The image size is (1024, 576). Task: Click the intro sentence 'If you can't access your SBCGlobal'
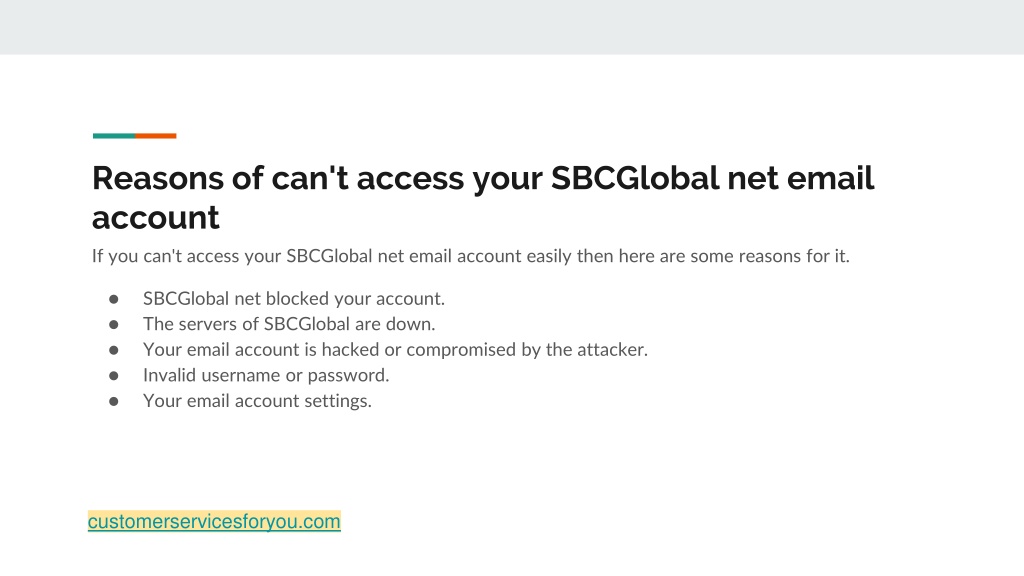[470, 256]
